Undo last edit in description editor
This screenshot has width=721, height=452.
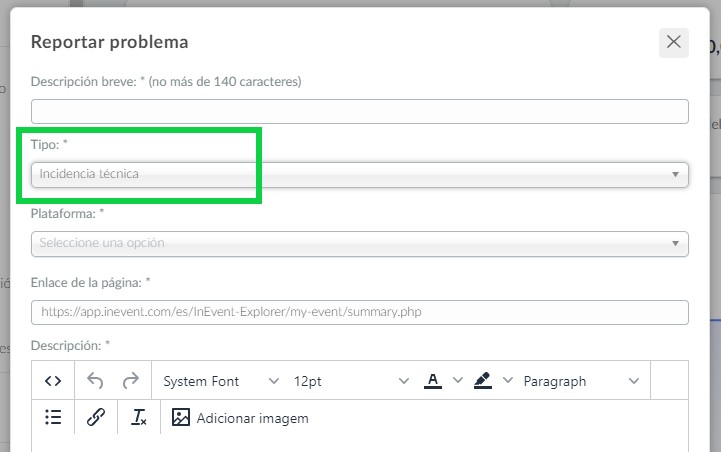click(95, 381)
